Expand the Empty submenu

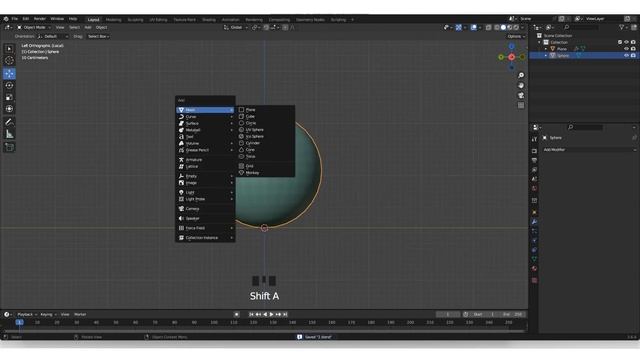(205, 176)
